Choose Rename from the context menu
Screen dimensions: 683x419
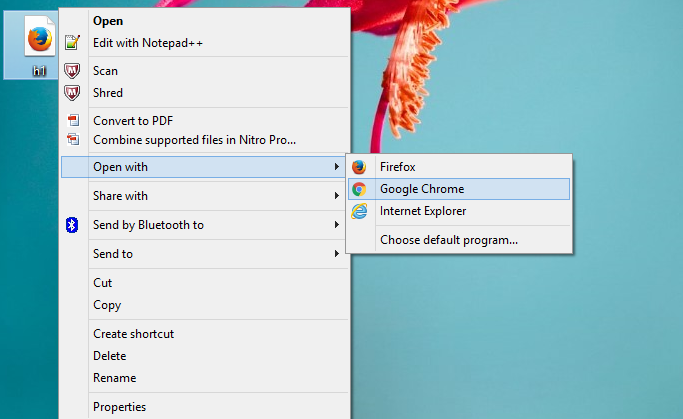point(205,378)
